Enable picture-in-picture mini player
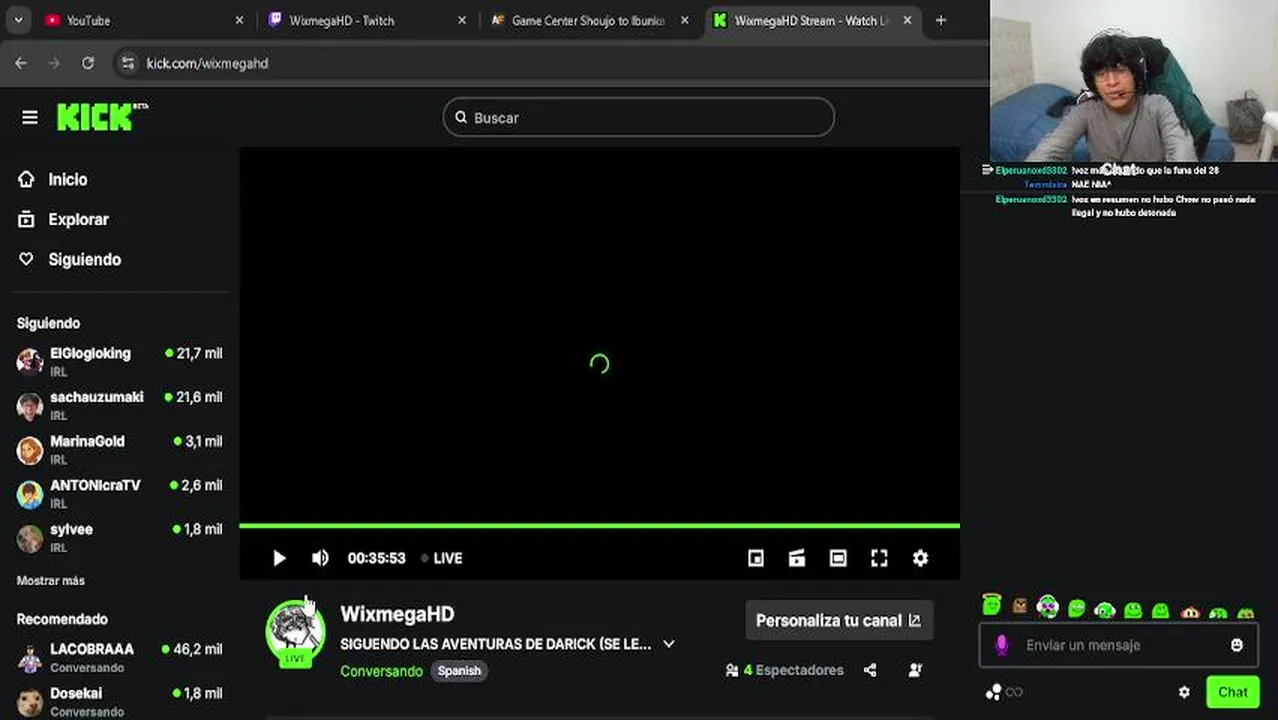Screen dimensions: 1278x720 tap(756, 558)
